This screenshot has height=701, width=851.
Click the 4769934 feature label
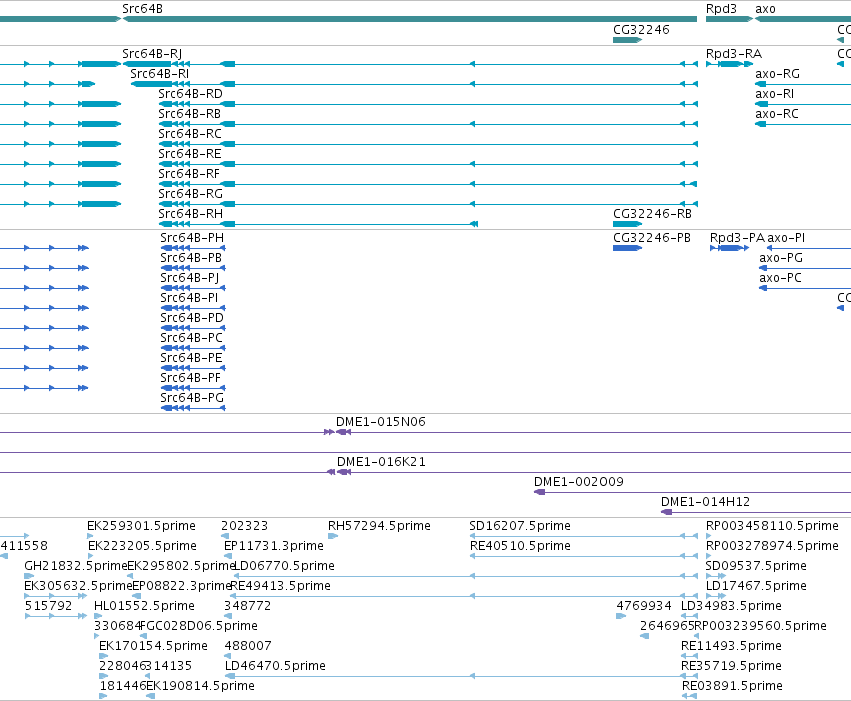tap(644, 606)
